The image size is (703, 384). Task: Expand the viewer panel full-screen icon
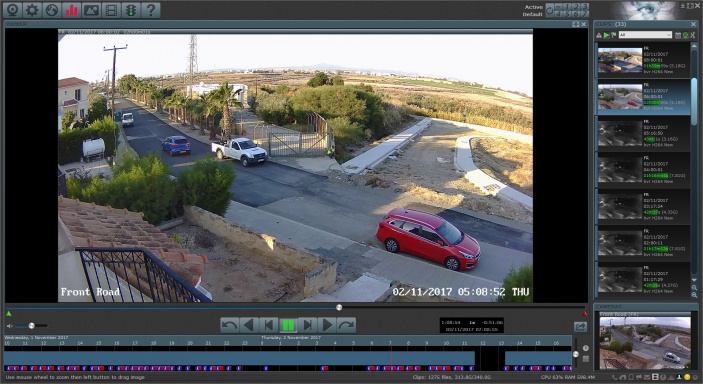pos(576,24)
